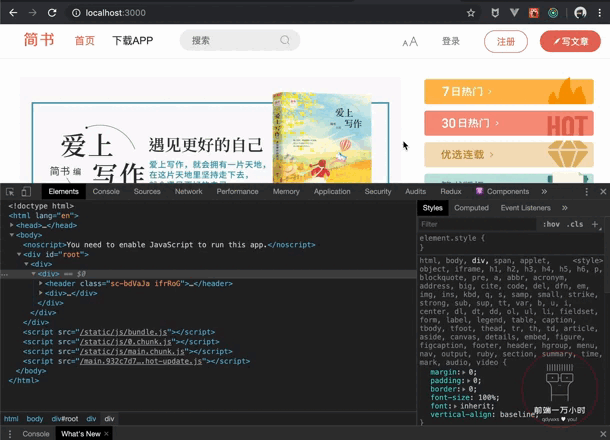The height and width of the screenshot is (440, 610).
Task: Select body in the breadcrumb bar
Action: [x=35, y=419]
